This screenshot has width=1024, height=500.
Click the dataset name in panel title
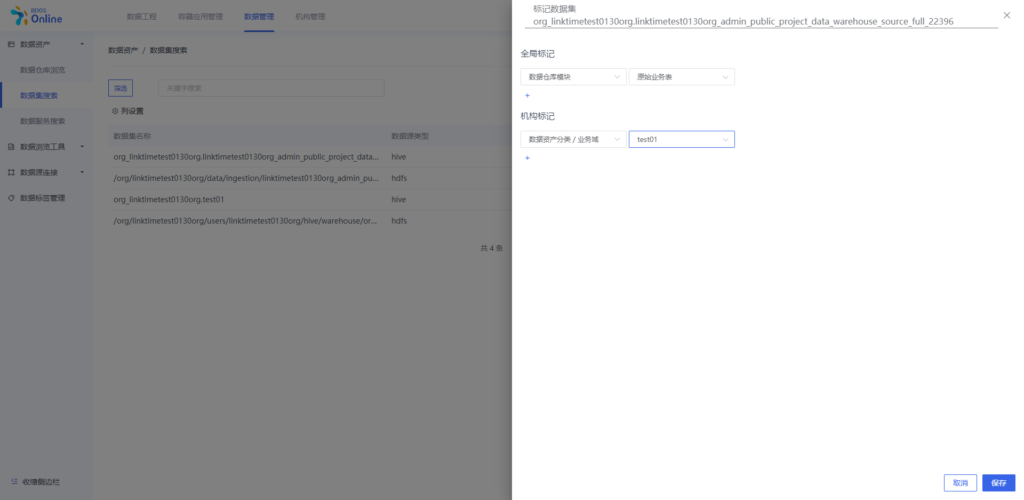click(743, 22)
